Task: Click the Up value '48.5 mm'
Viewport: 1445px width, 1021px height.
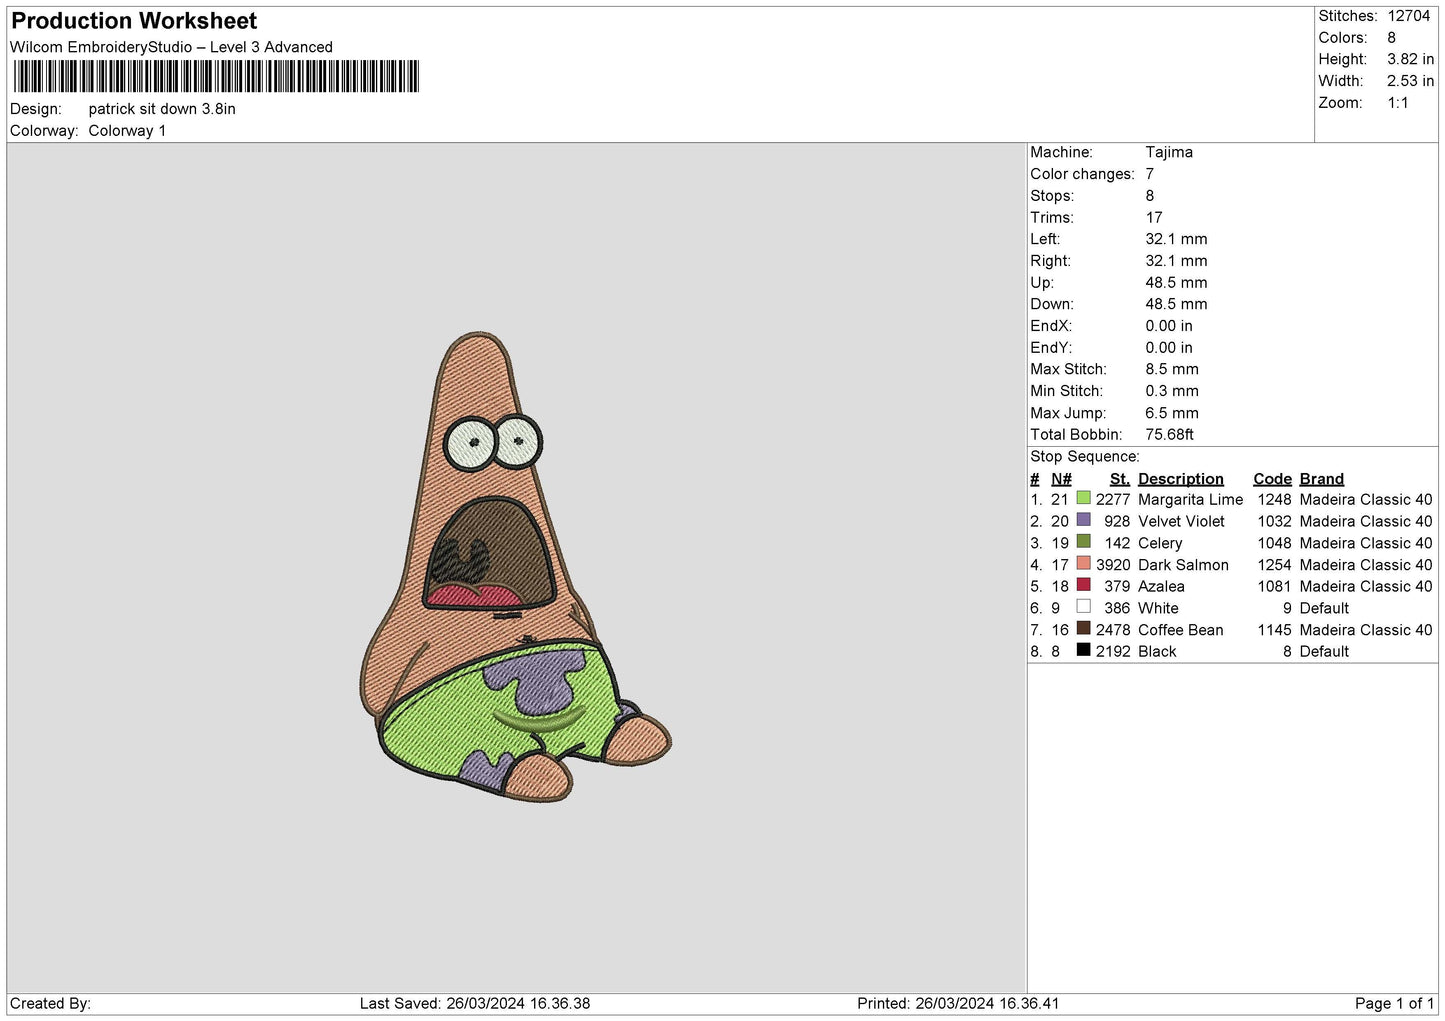Action: [1176, 283]
